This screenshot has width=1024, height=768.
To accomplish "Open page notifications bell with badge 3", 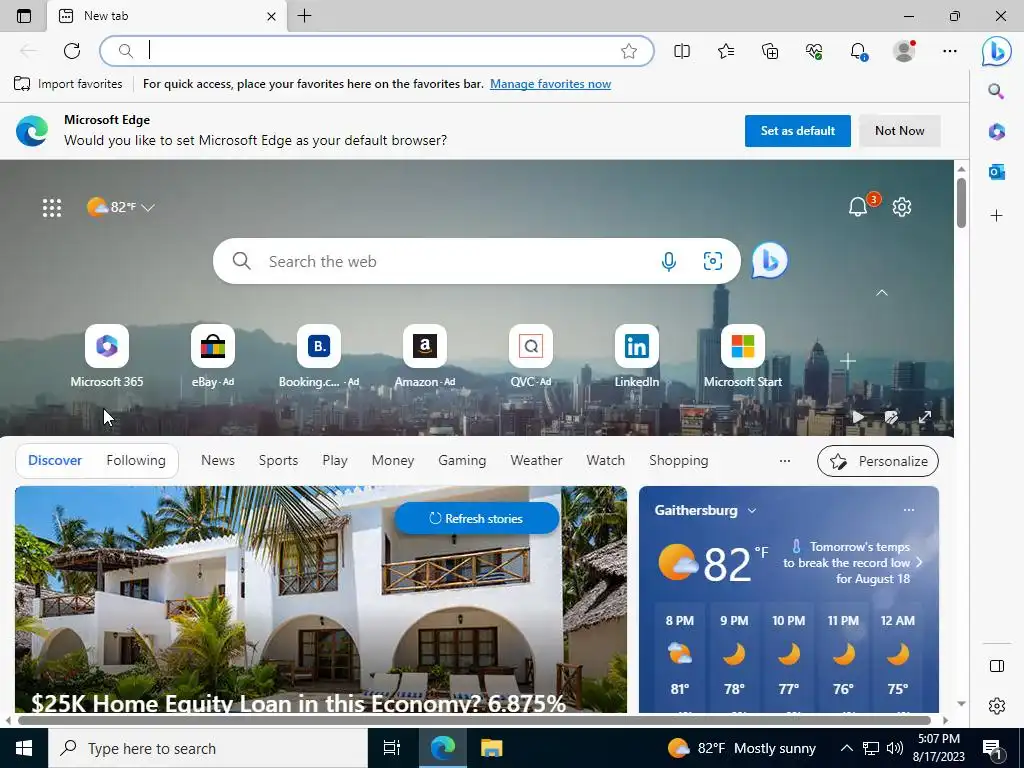I will click(859, 207).
